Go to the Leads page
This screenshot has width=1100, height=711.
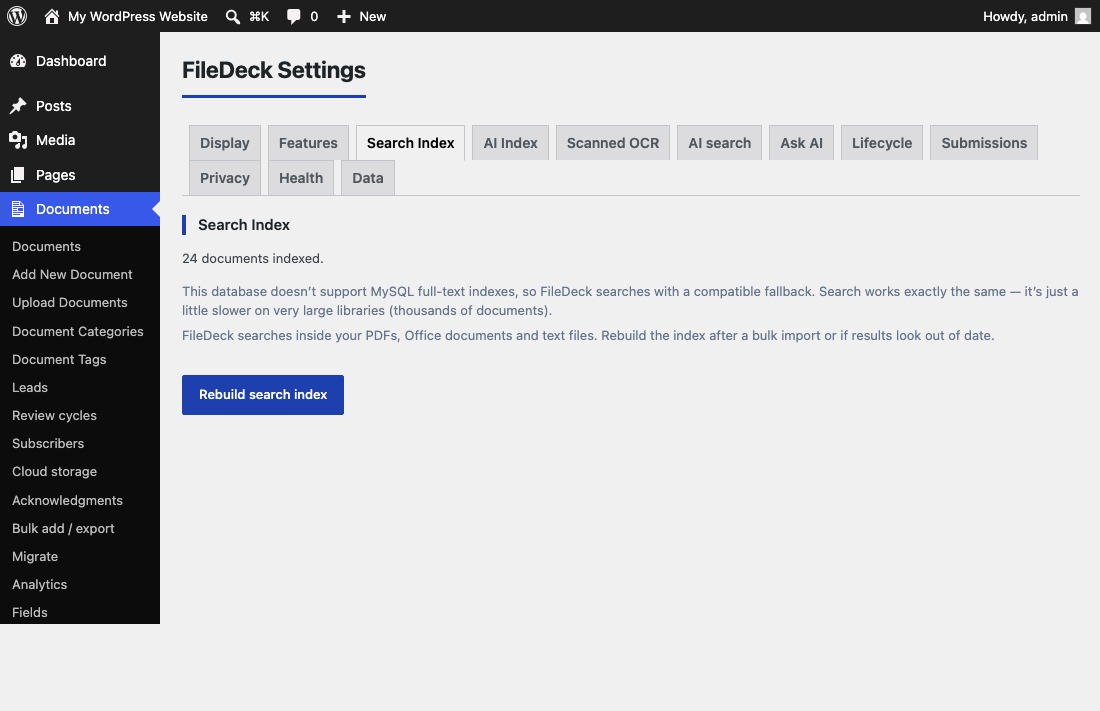(29, 387)
